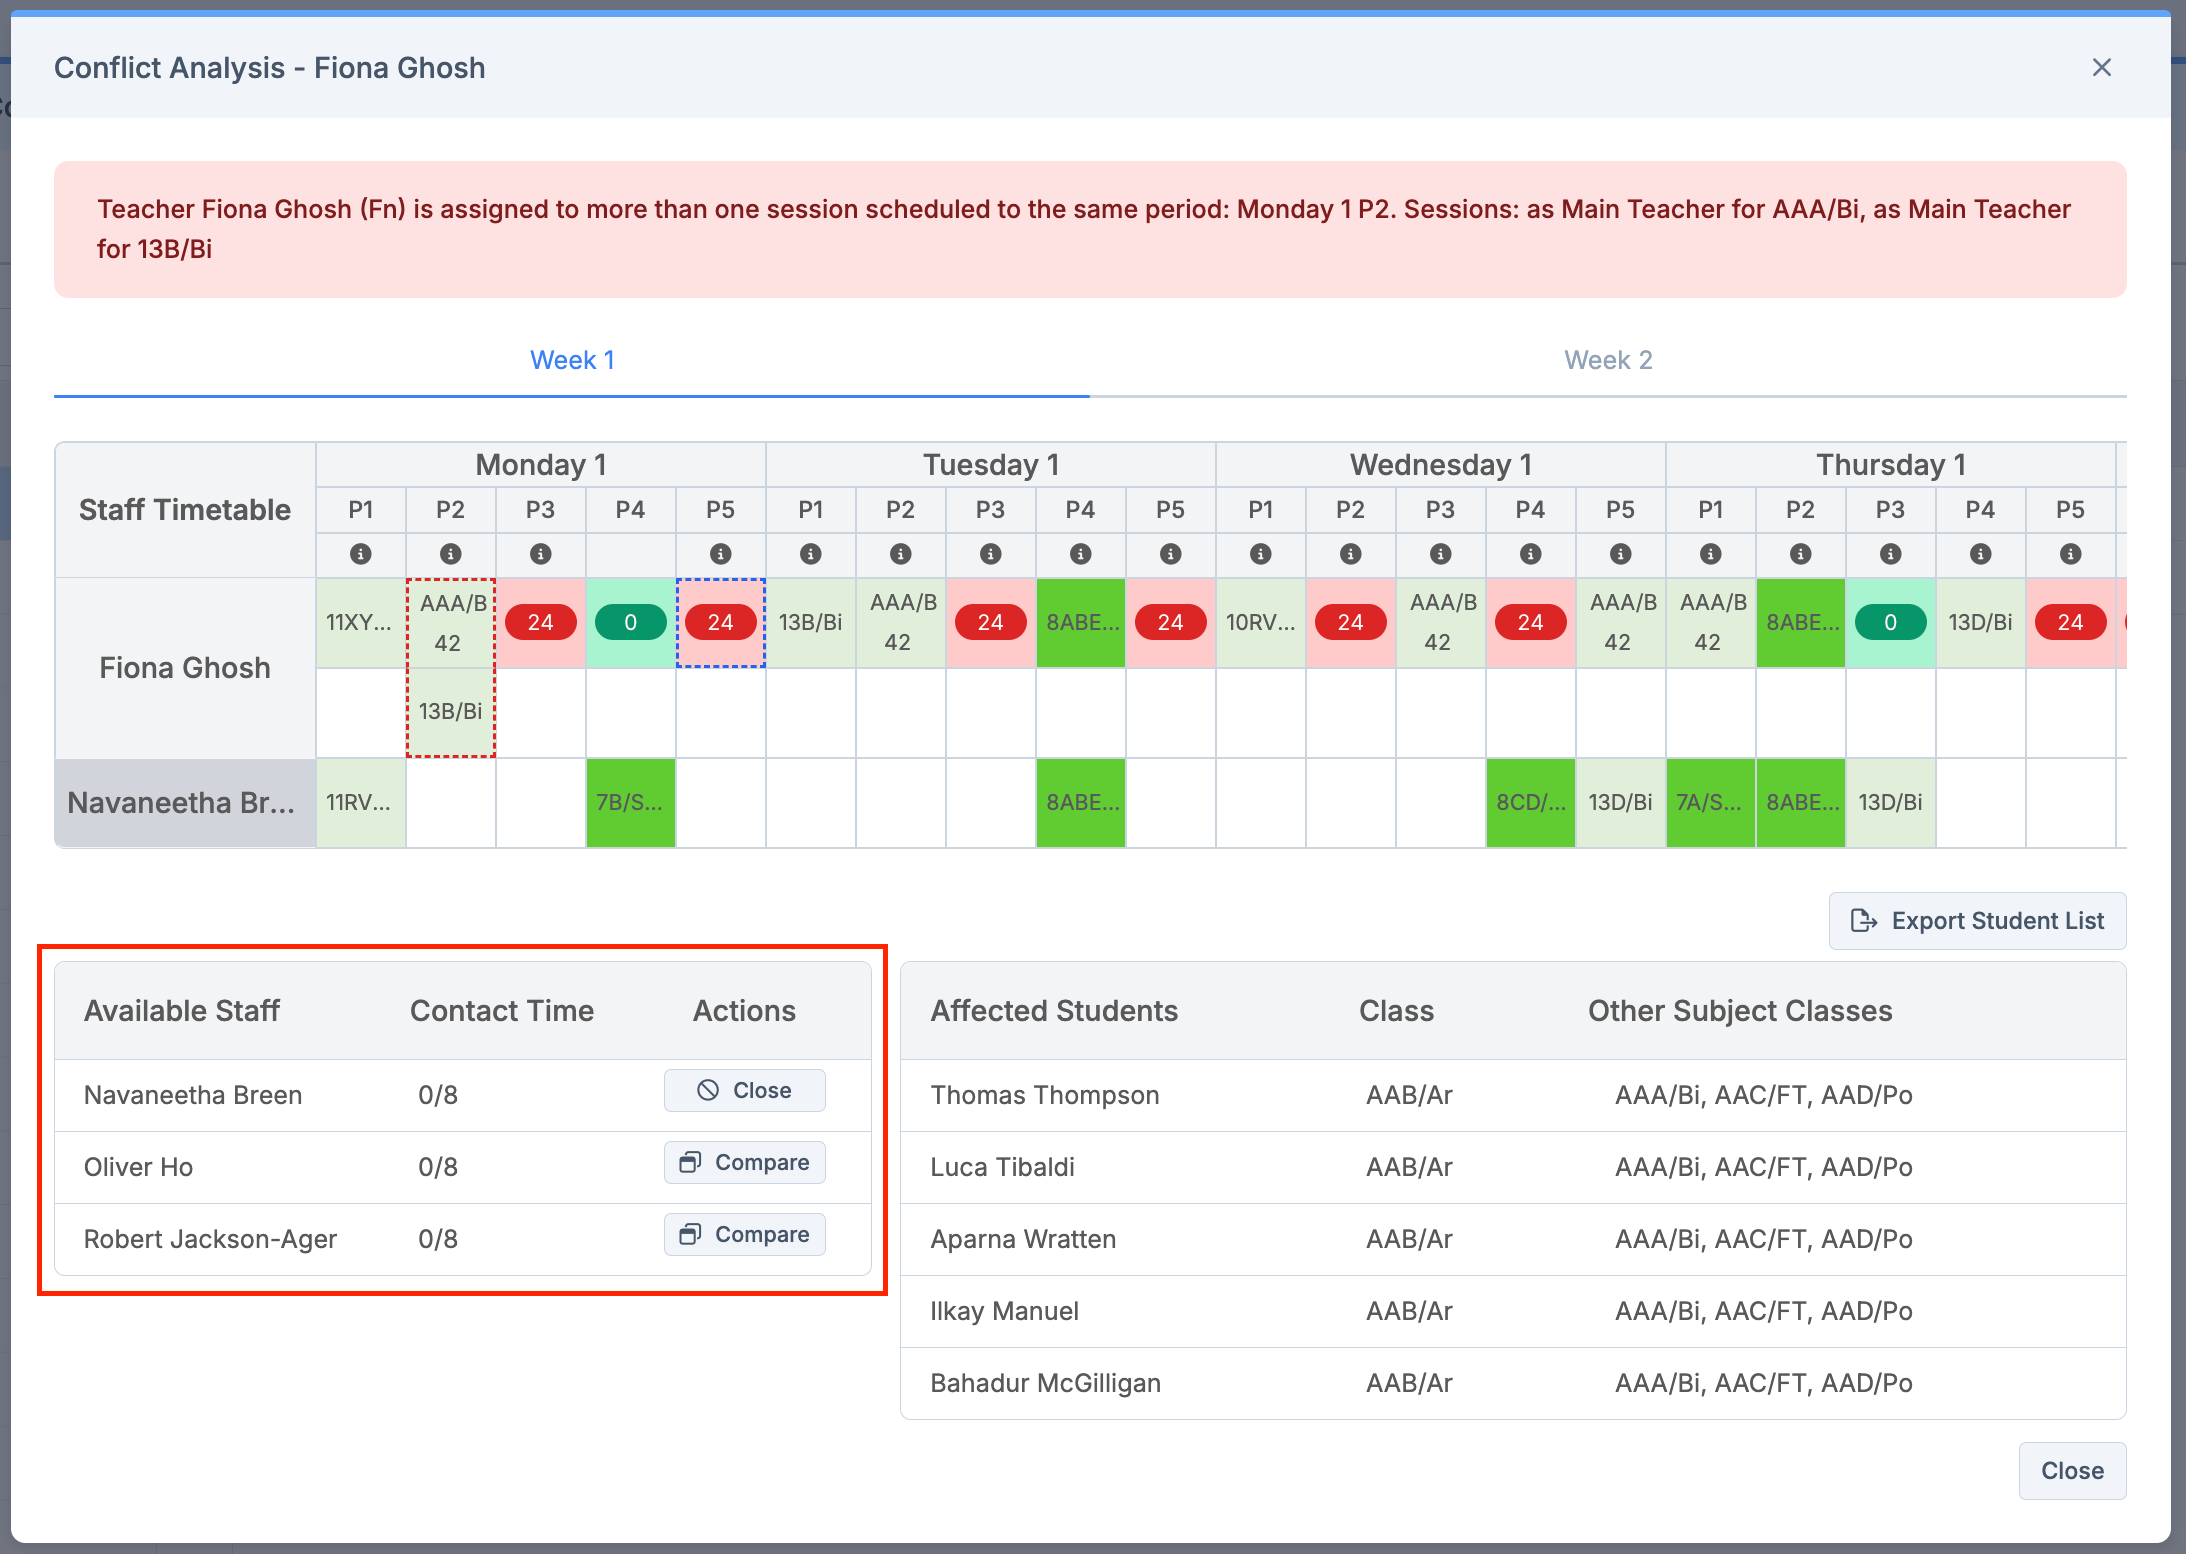The width and height of the screenshot is (2186, 1554).
Task: Click info icon under Monday 1 P5
Action: pos(721,554)
